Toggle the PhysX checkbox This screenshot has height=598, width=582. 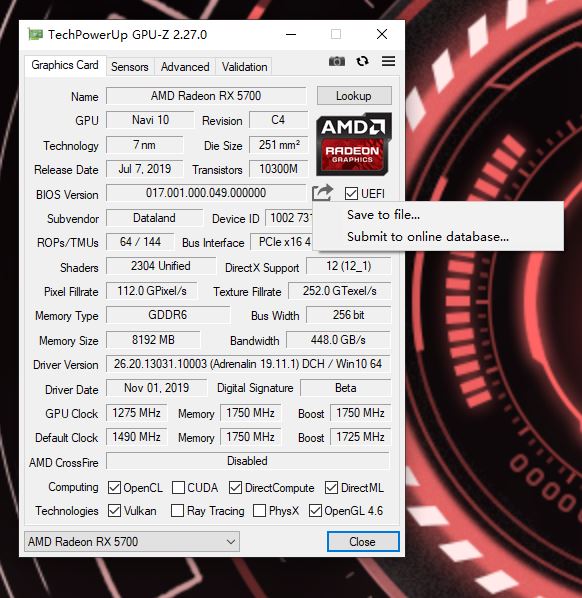259,511
